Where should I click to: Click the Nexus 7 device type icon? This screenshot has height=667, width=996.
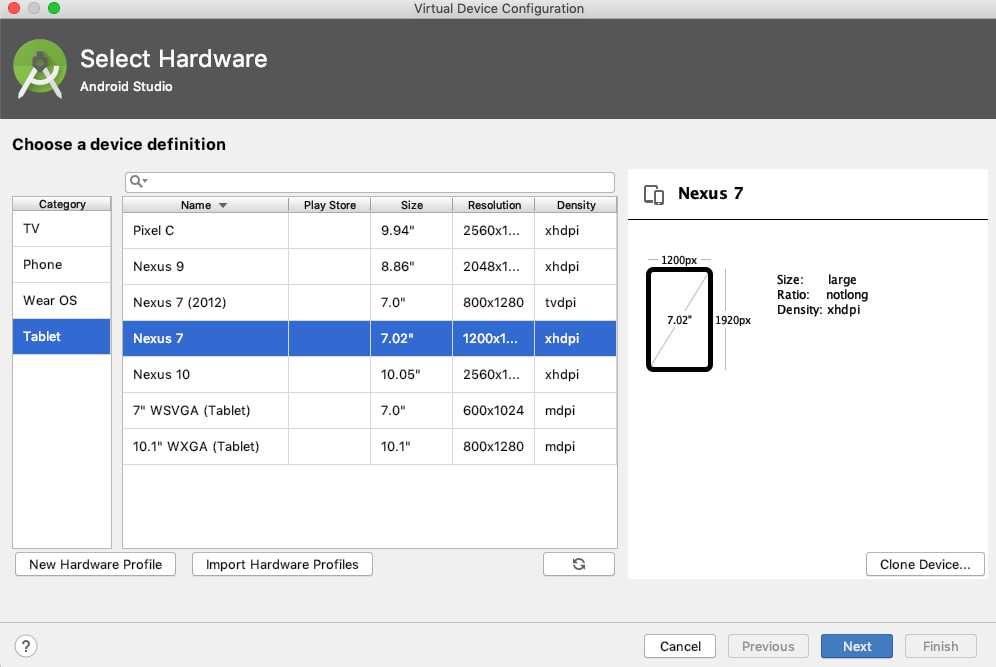tap(654, 194)
